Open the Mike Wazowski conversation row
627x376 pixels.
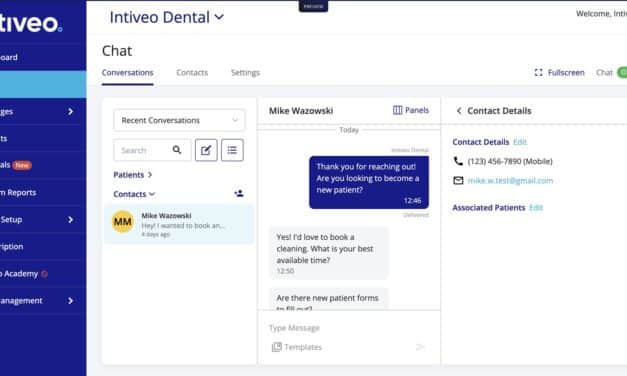[x=179, y=224]
